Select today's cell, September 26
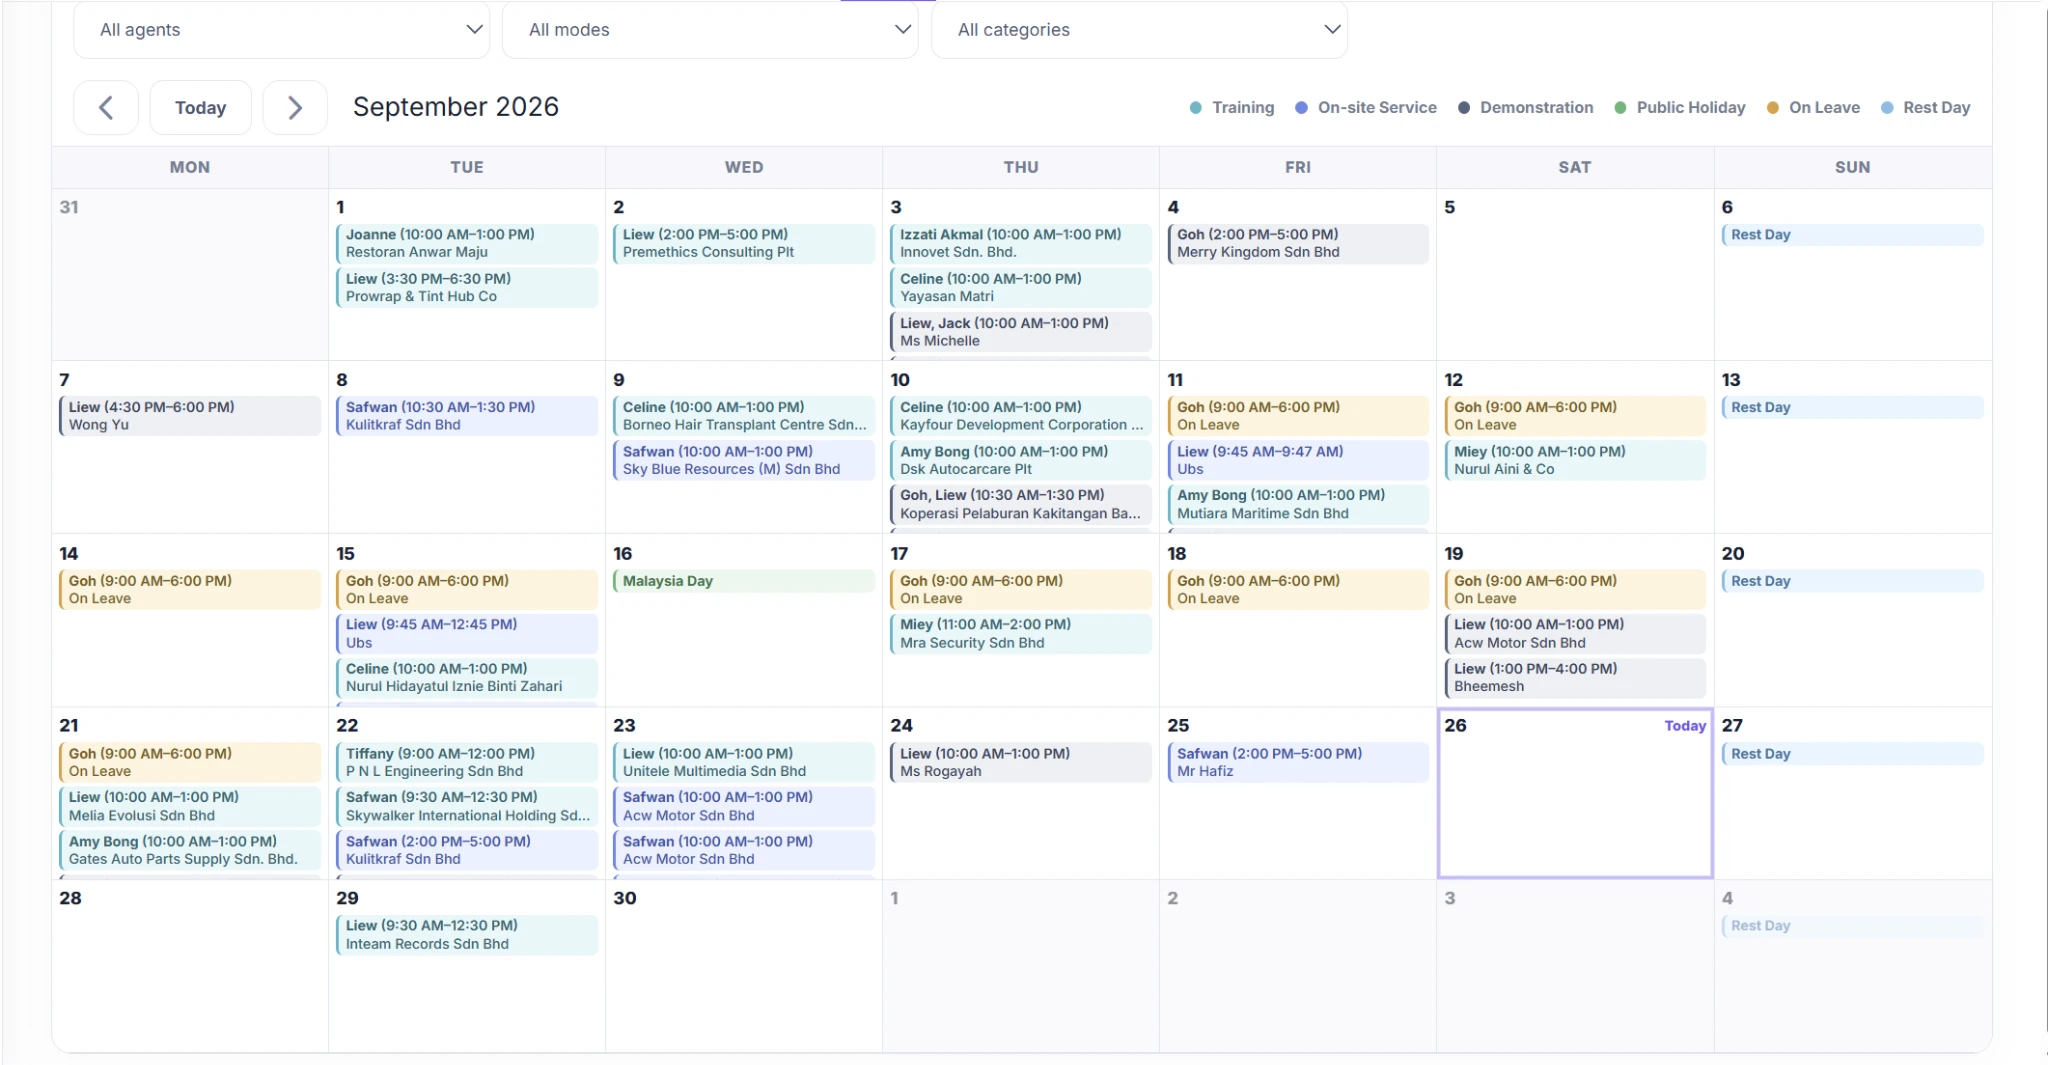The image size is (2048, 1065). point(1575,794)
